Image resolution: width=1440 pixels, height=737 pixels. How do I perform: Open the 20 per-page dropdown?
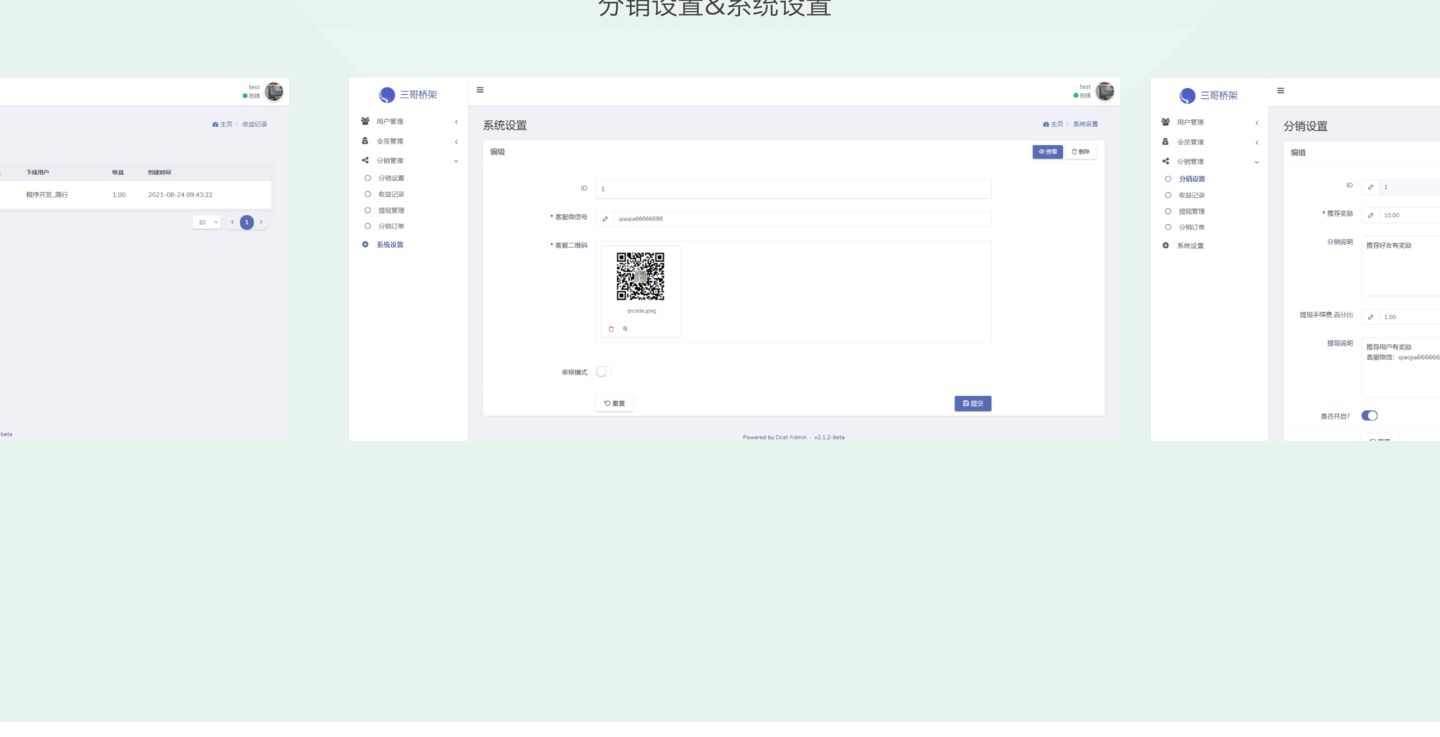pyautogui.click(x=207, y=223)
